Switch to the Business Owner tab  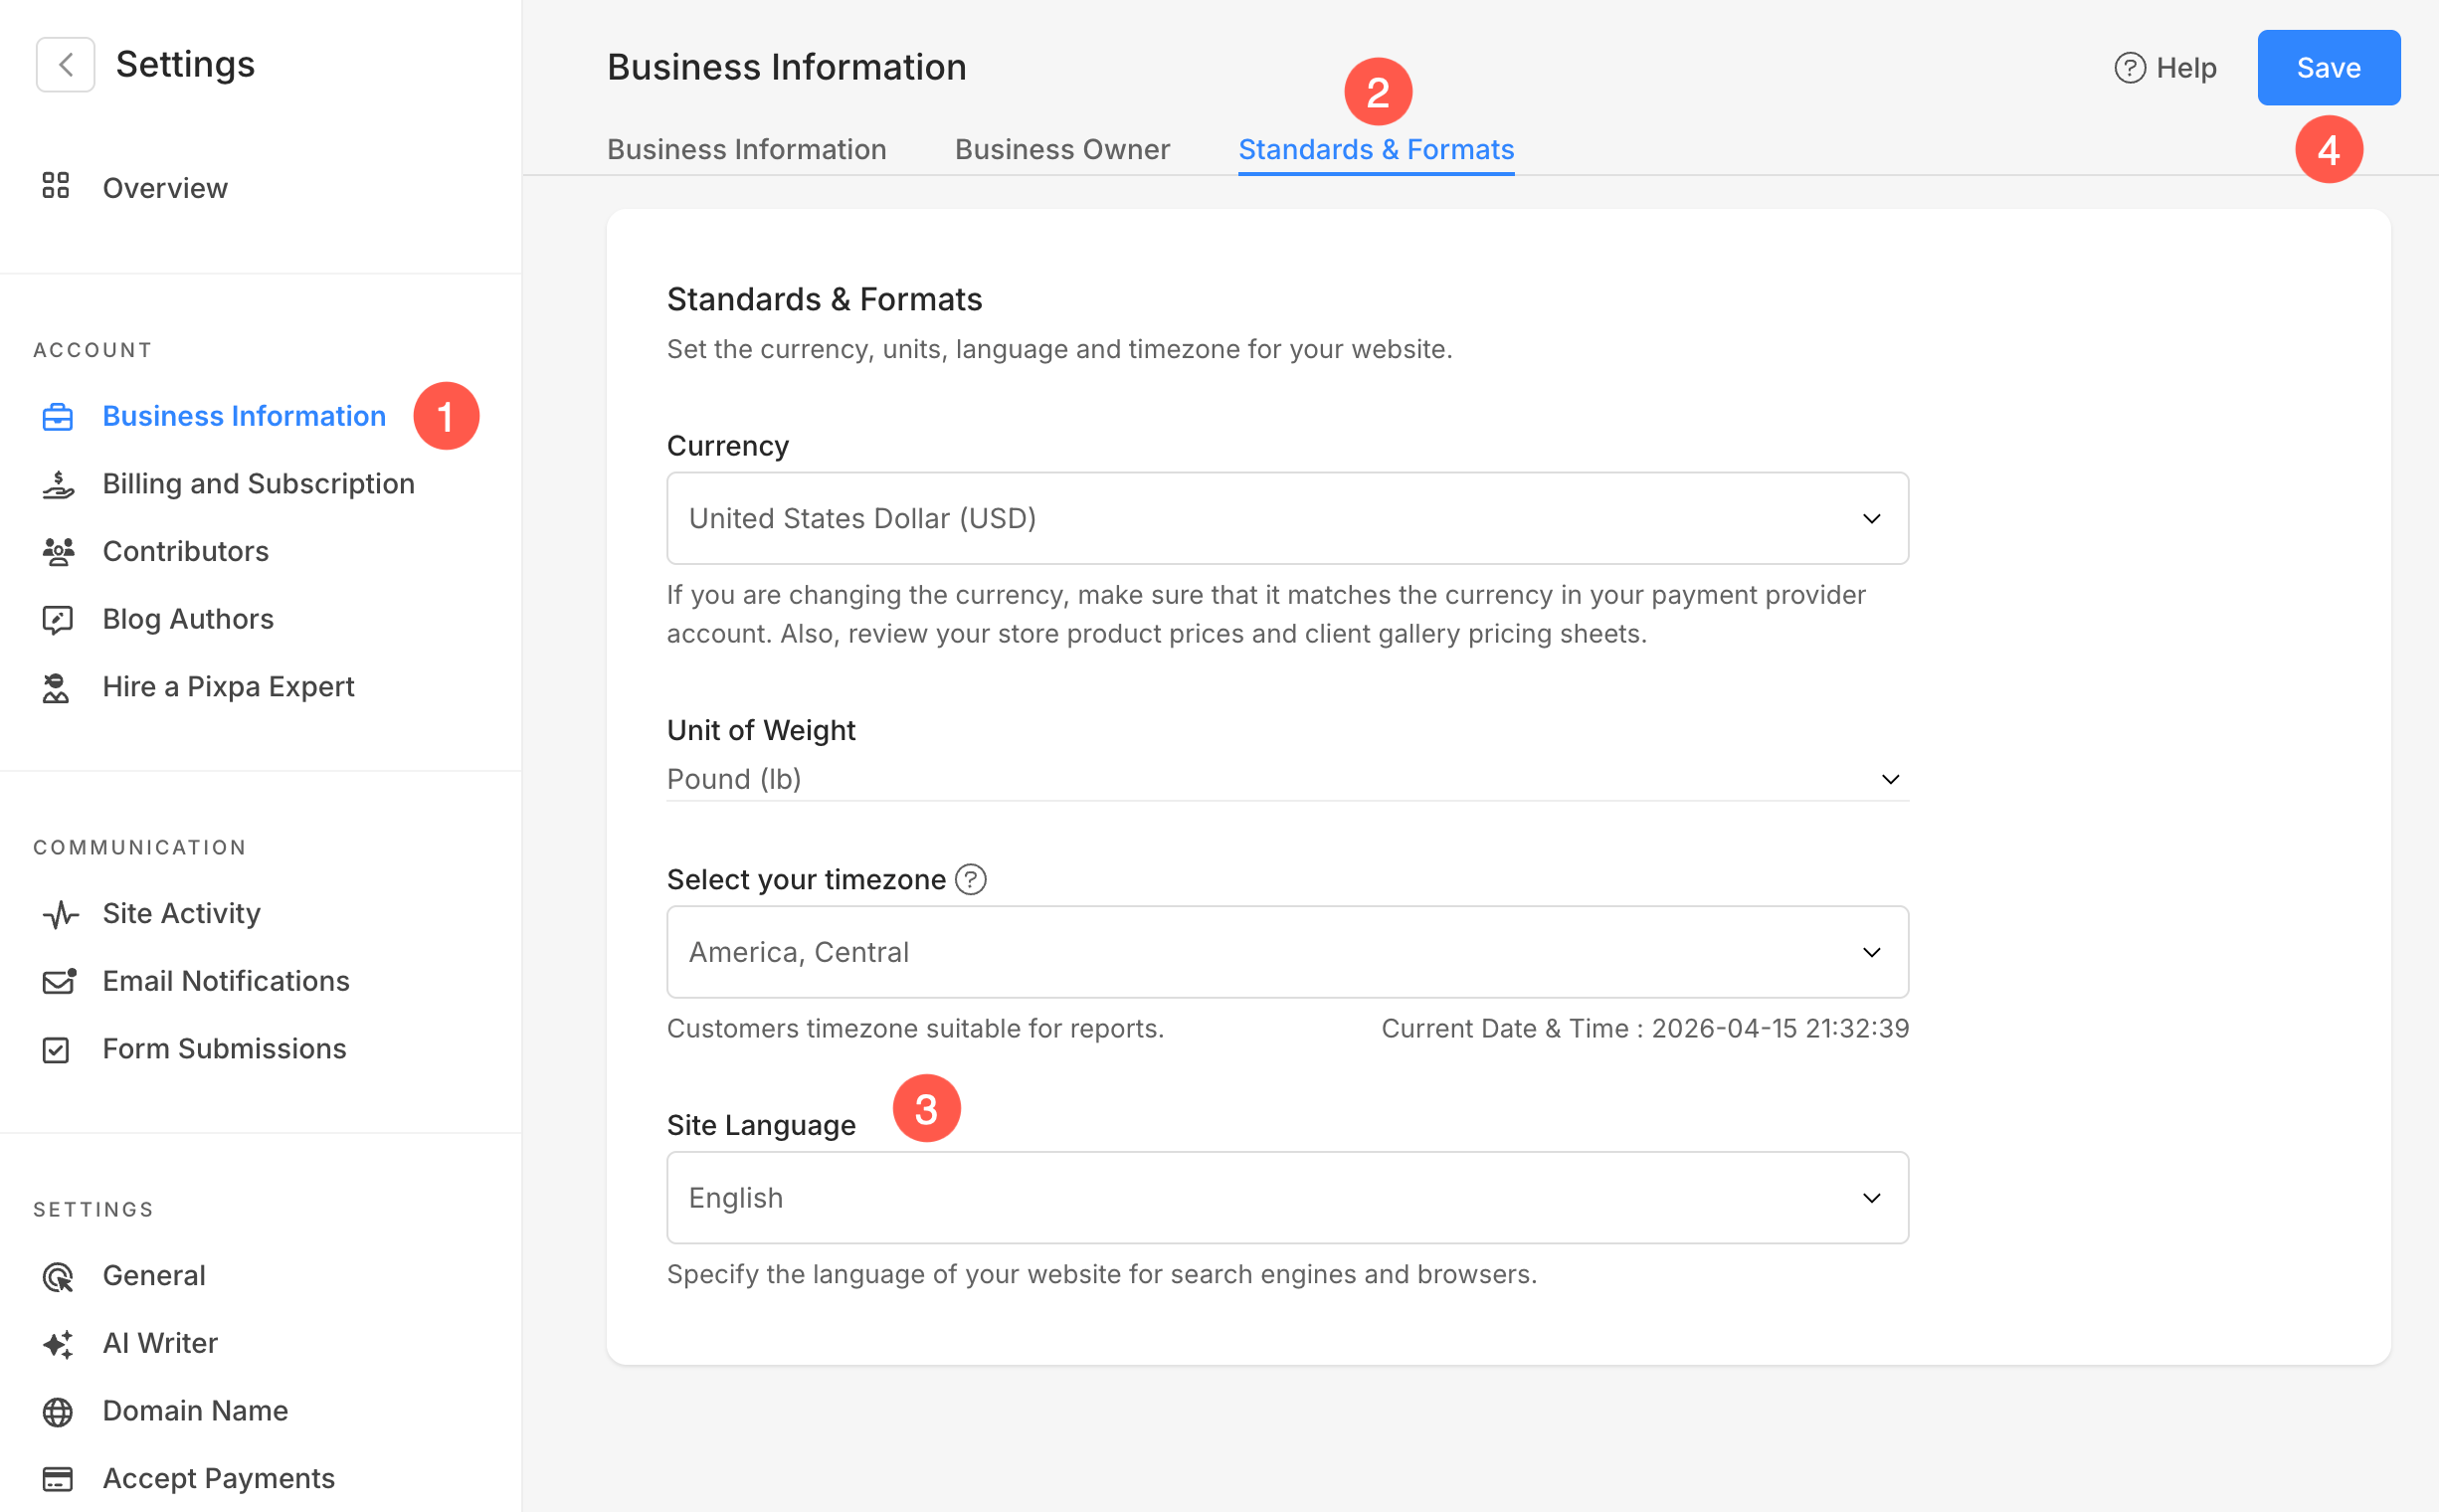(x=1061, y=149)
